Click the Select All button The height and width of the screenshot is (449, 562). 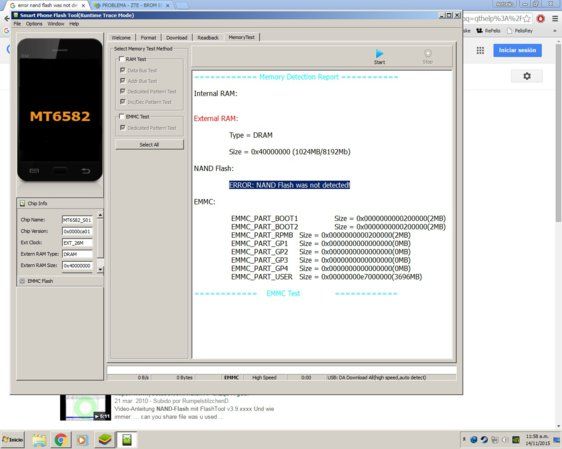[149, 145]
